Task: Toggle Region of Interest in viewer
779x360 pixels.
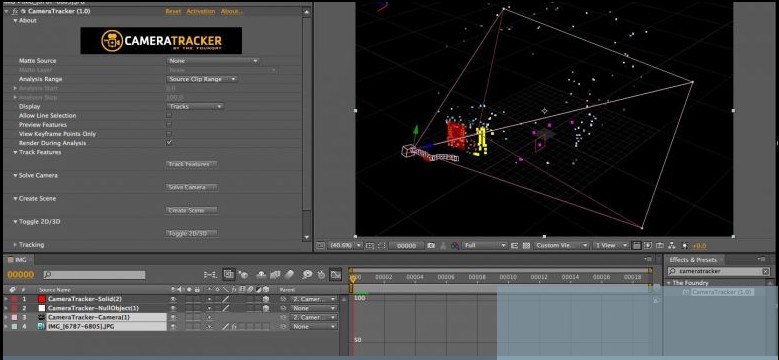Action: click(514, 245)
